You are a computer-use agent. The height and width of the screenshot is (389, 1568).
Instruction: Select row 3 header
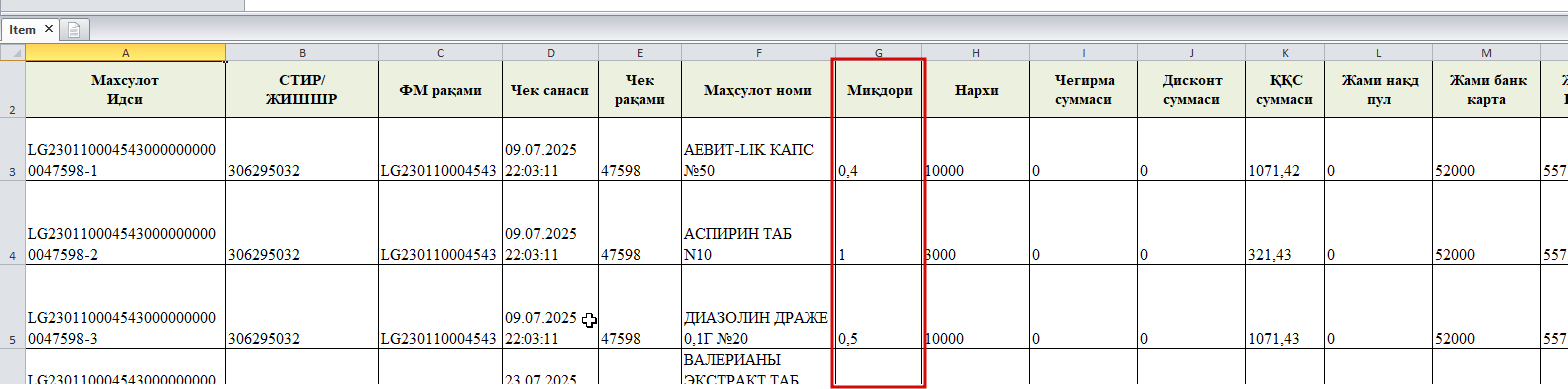[13, 148]
